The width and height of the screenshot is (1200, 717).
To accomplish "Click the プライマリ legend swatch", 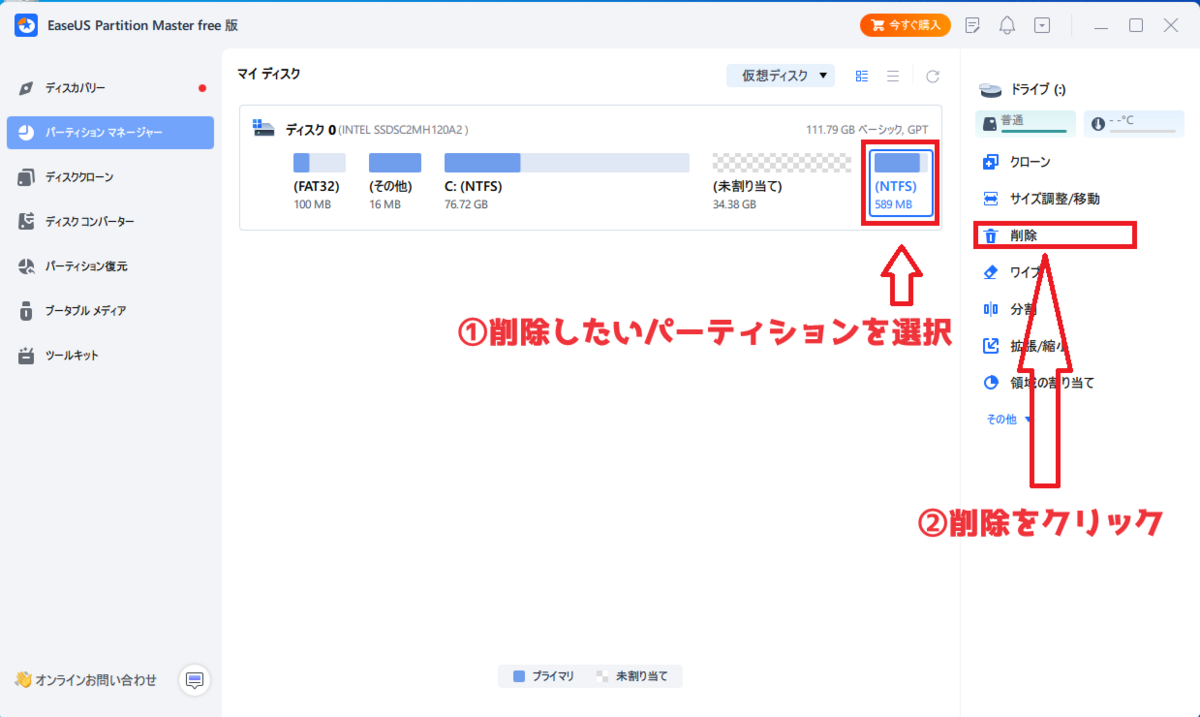I will pos(519,677).
